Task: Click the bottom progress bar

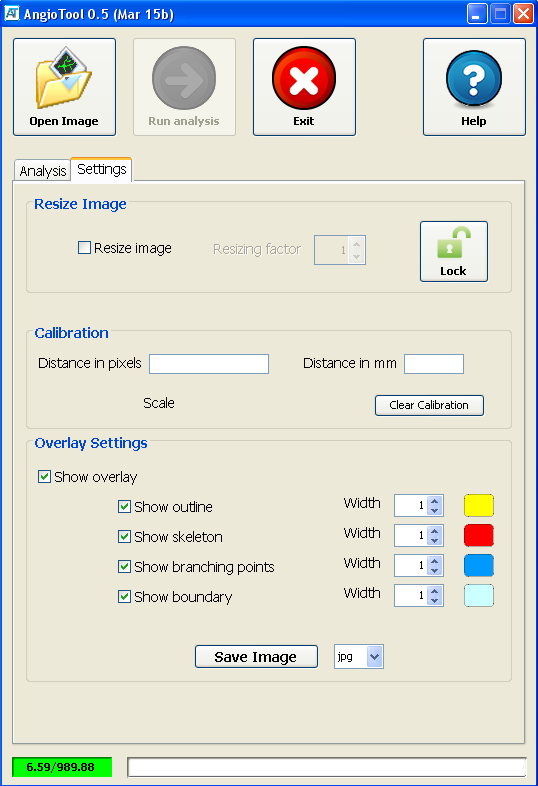Action: (327, 767)
